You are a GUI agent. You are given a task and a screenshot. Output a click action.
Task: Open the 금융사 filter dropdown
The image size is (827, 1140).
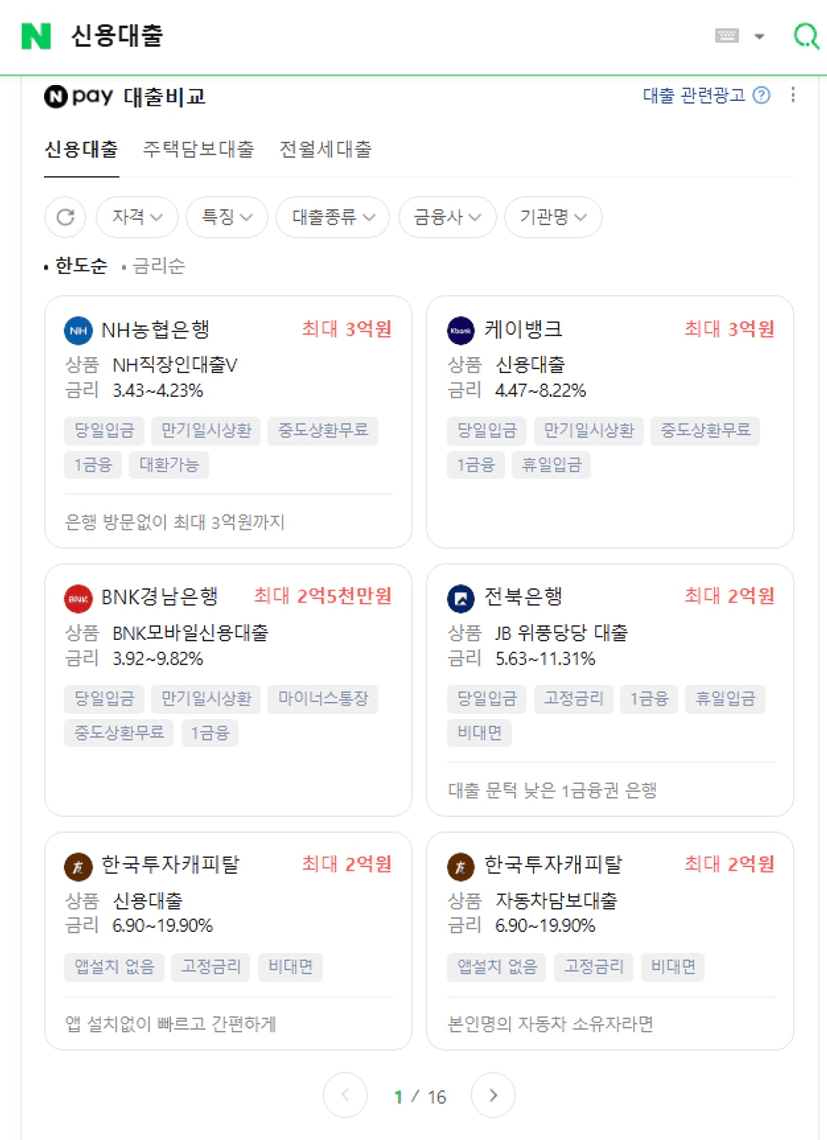(x=447, y=217)
